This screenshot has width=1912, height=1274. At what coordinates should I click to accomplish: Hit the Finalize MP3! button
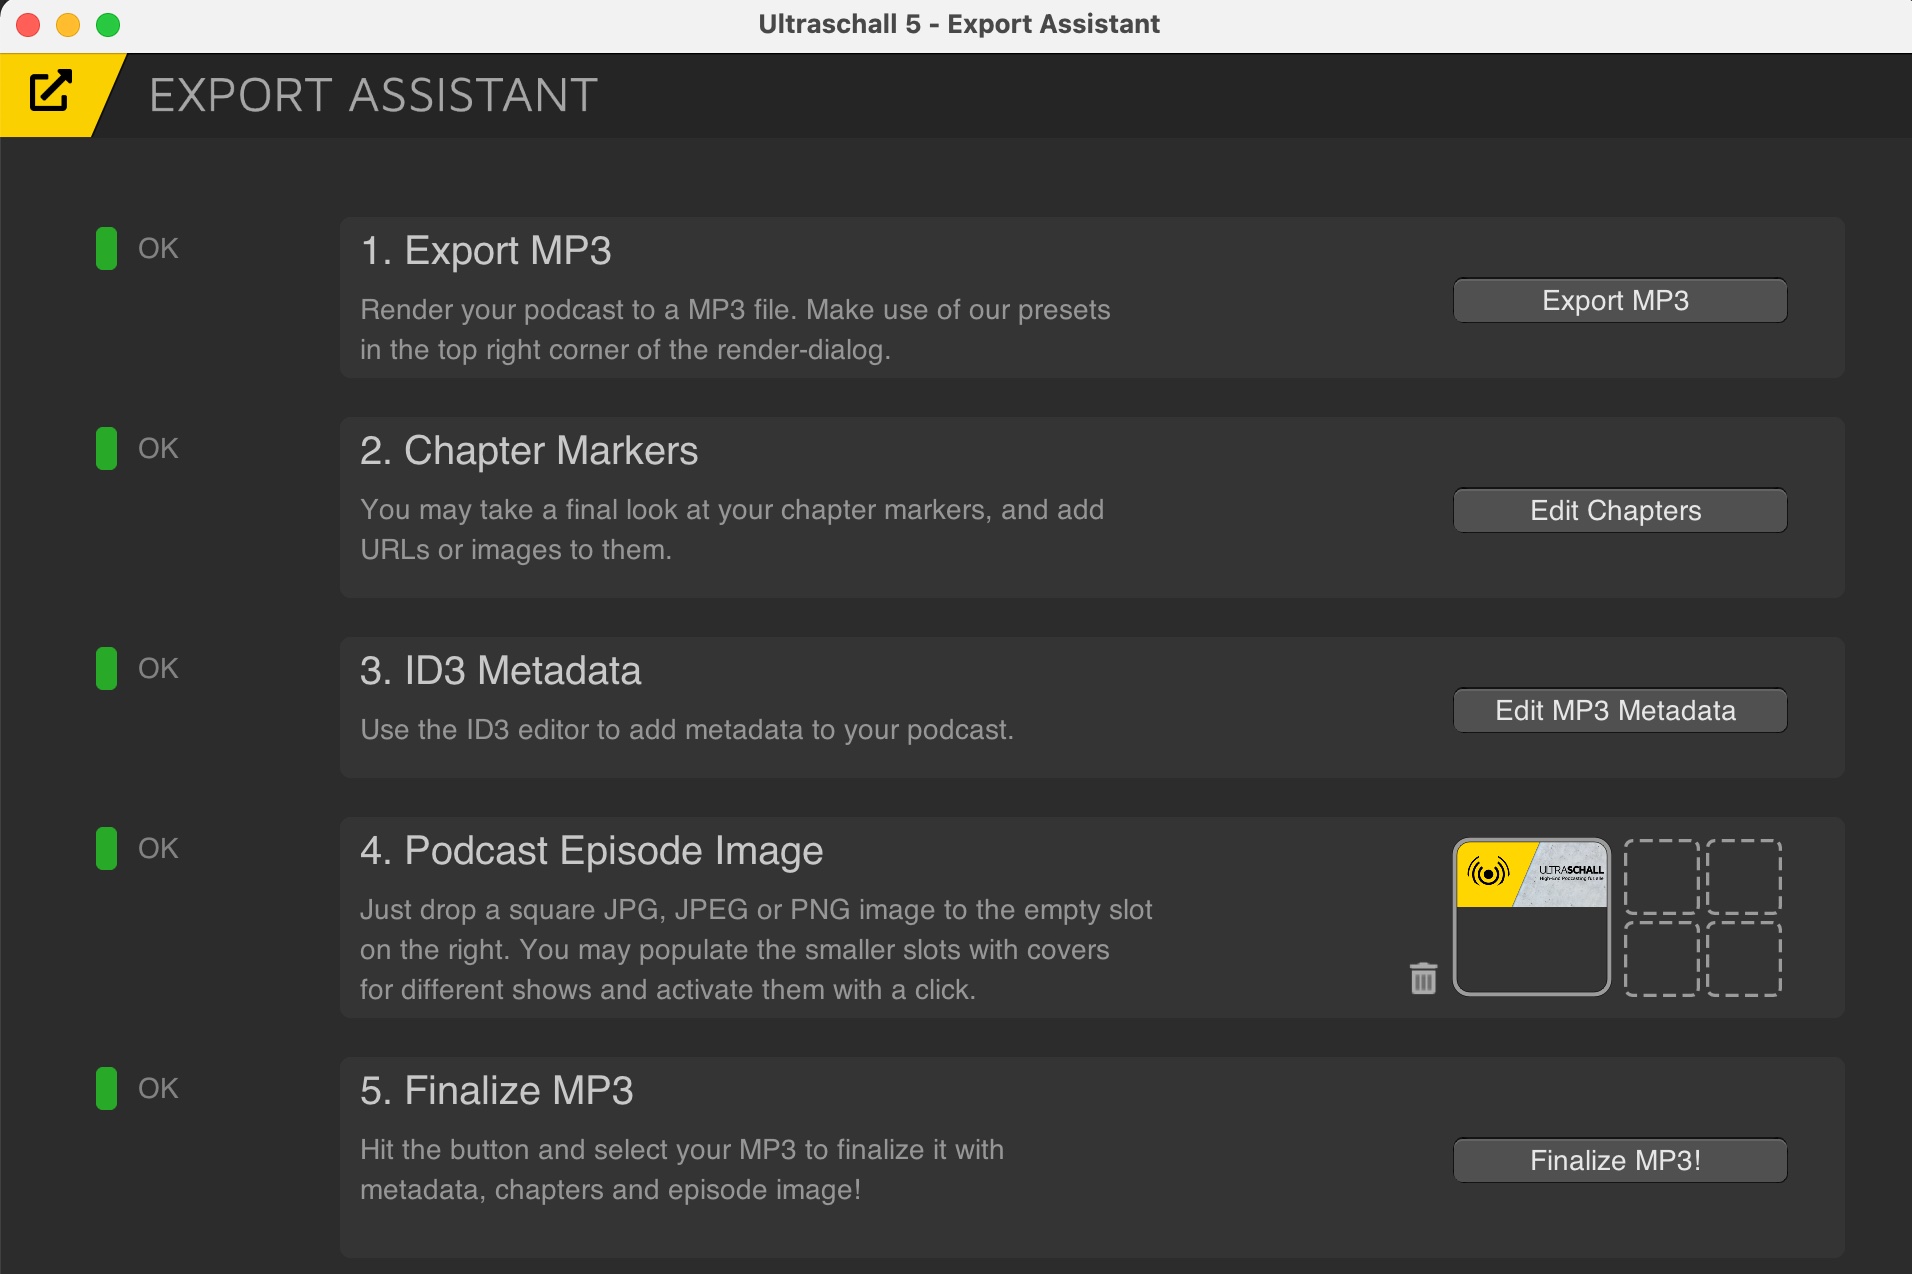[x=1619, y=1160]
